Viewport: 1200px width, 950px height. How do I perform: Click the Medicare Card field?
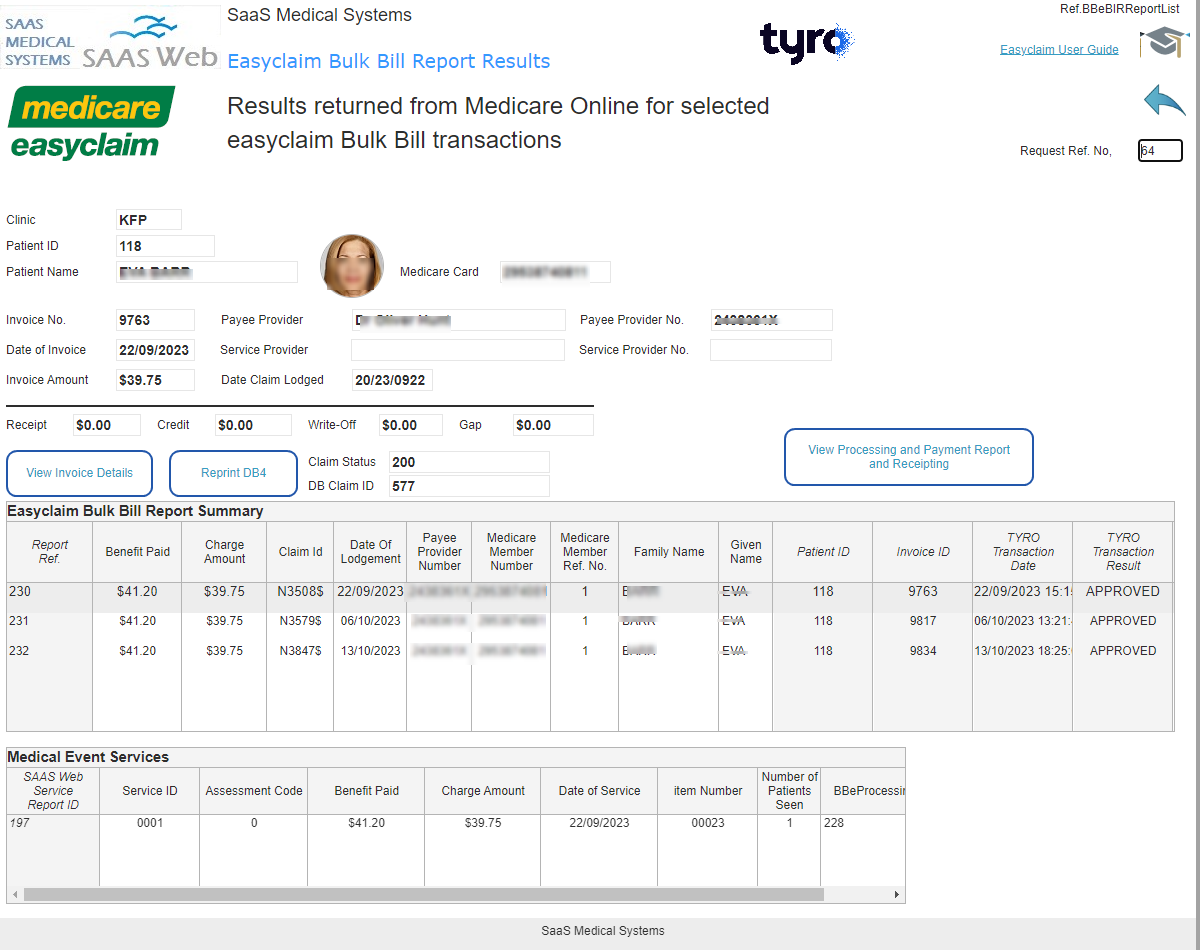click(555, 272)
